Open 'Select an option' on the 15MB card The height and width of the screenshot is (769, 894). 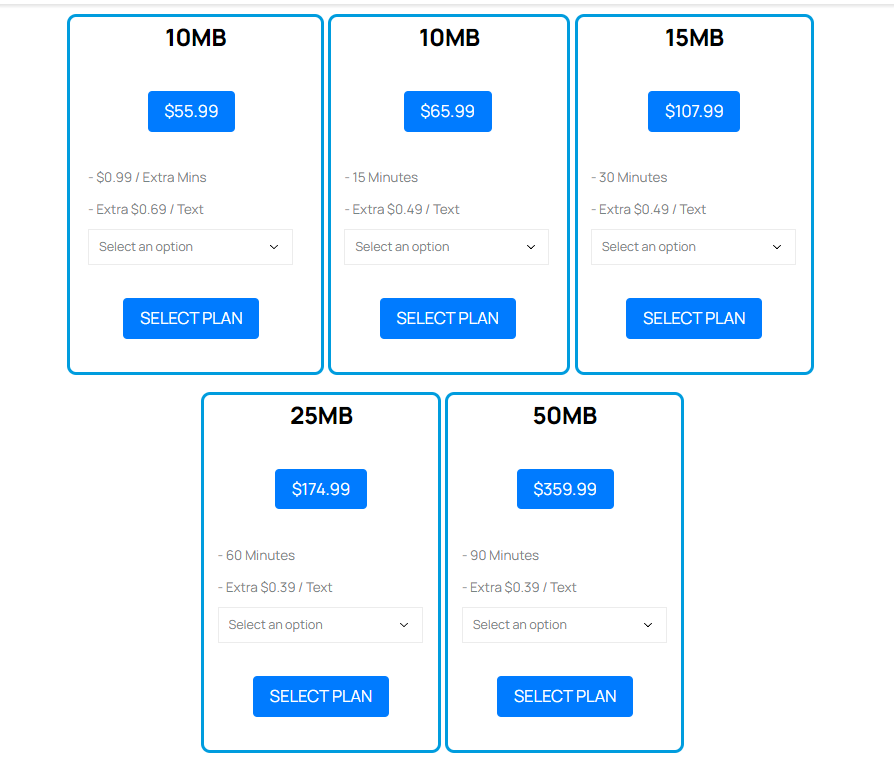click(x=693, y=247)
